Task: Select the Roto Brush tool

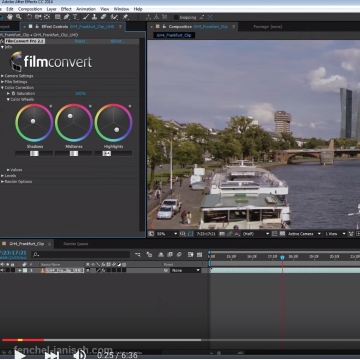Action: click(114, 17)
